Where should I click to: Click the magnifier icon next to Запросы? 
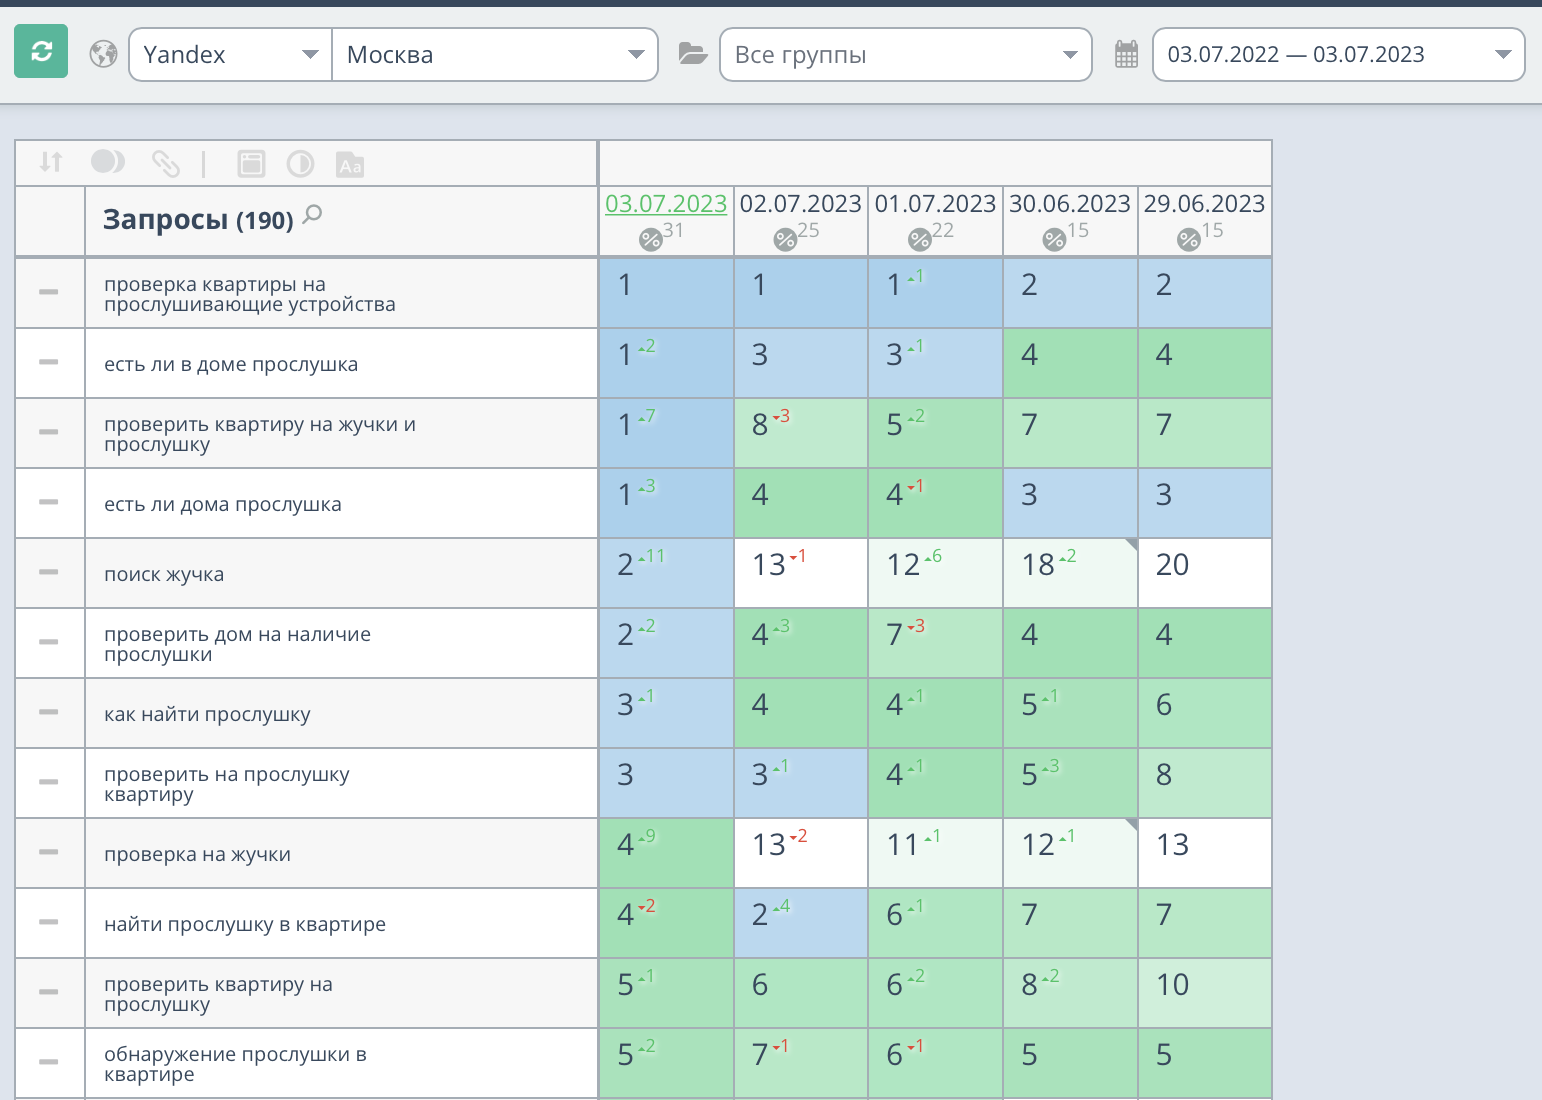click(313, 214)
